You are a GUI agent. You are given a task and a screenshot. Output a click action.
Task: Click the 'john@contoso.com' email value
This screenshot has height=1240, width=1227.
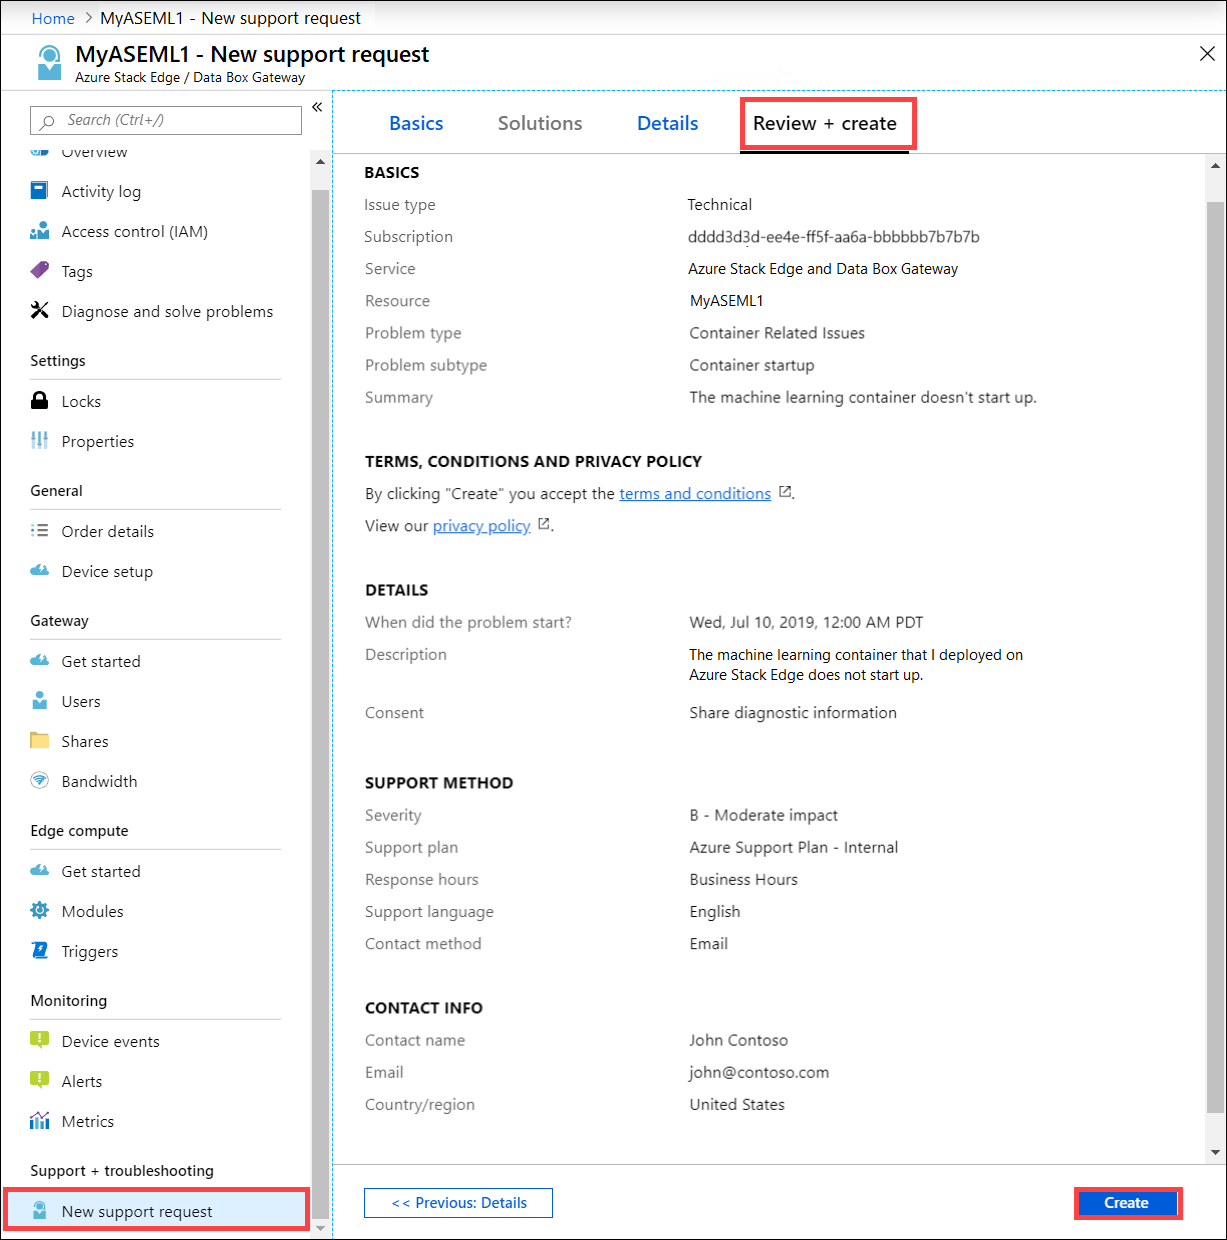coord(759,1072)
